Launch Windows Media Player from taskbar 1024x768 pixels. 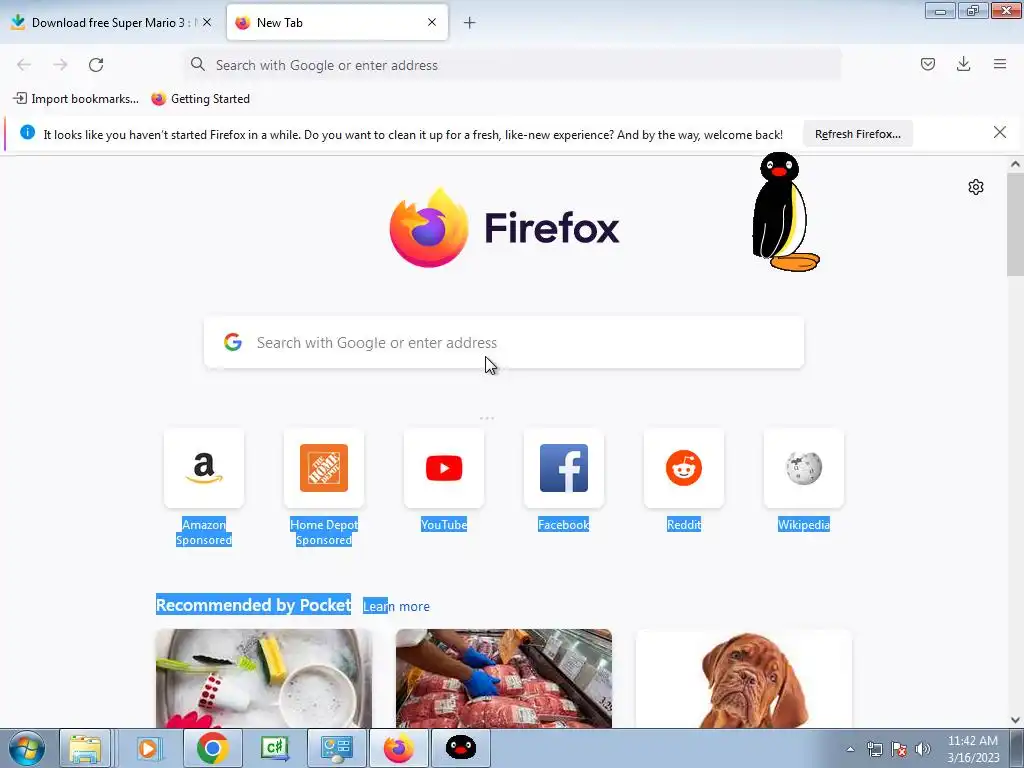150,748
